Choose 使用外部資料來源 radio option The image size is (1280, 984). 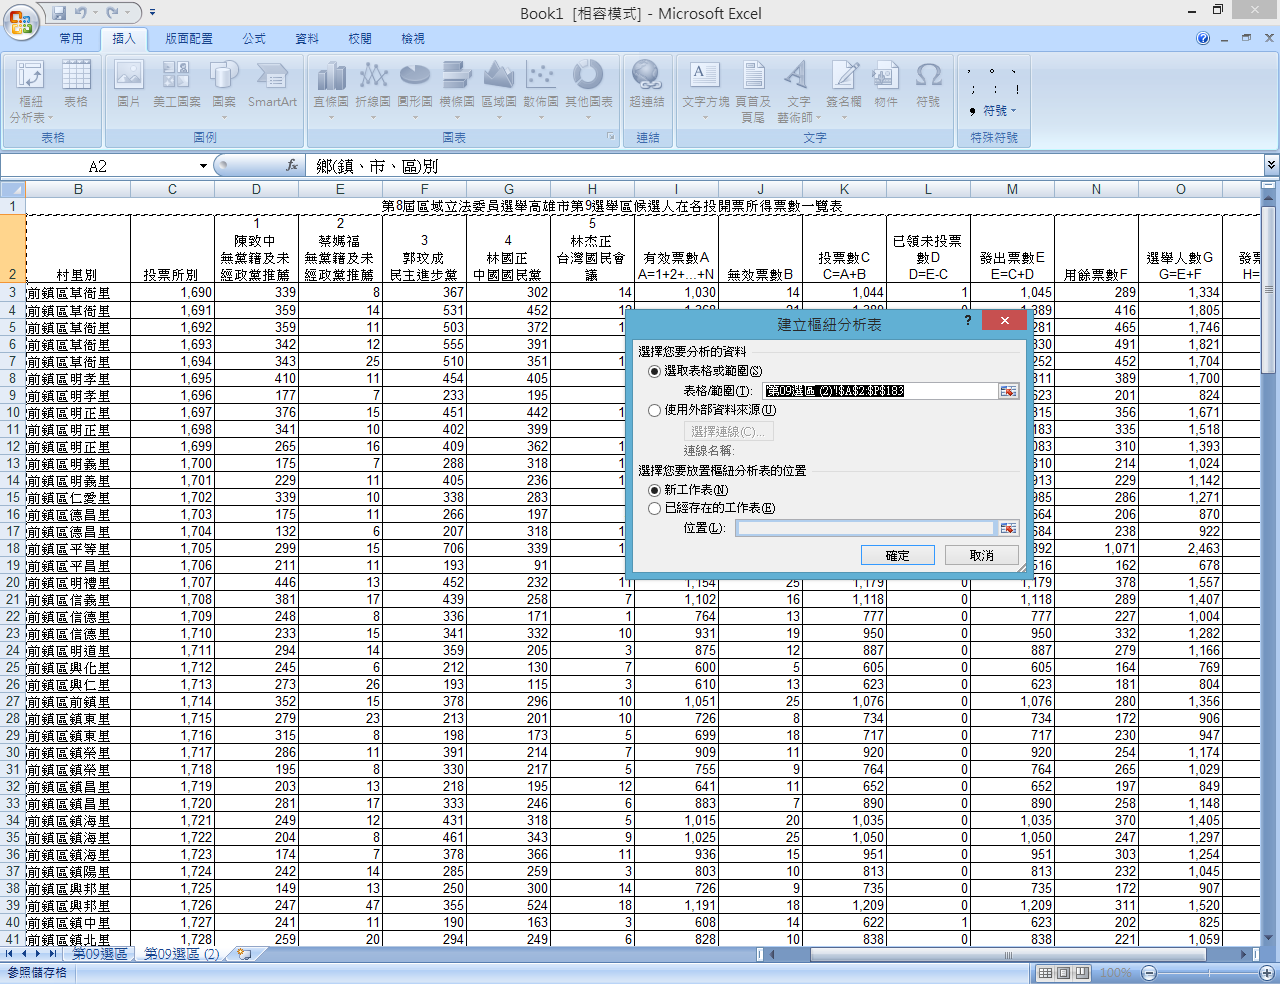655,410
